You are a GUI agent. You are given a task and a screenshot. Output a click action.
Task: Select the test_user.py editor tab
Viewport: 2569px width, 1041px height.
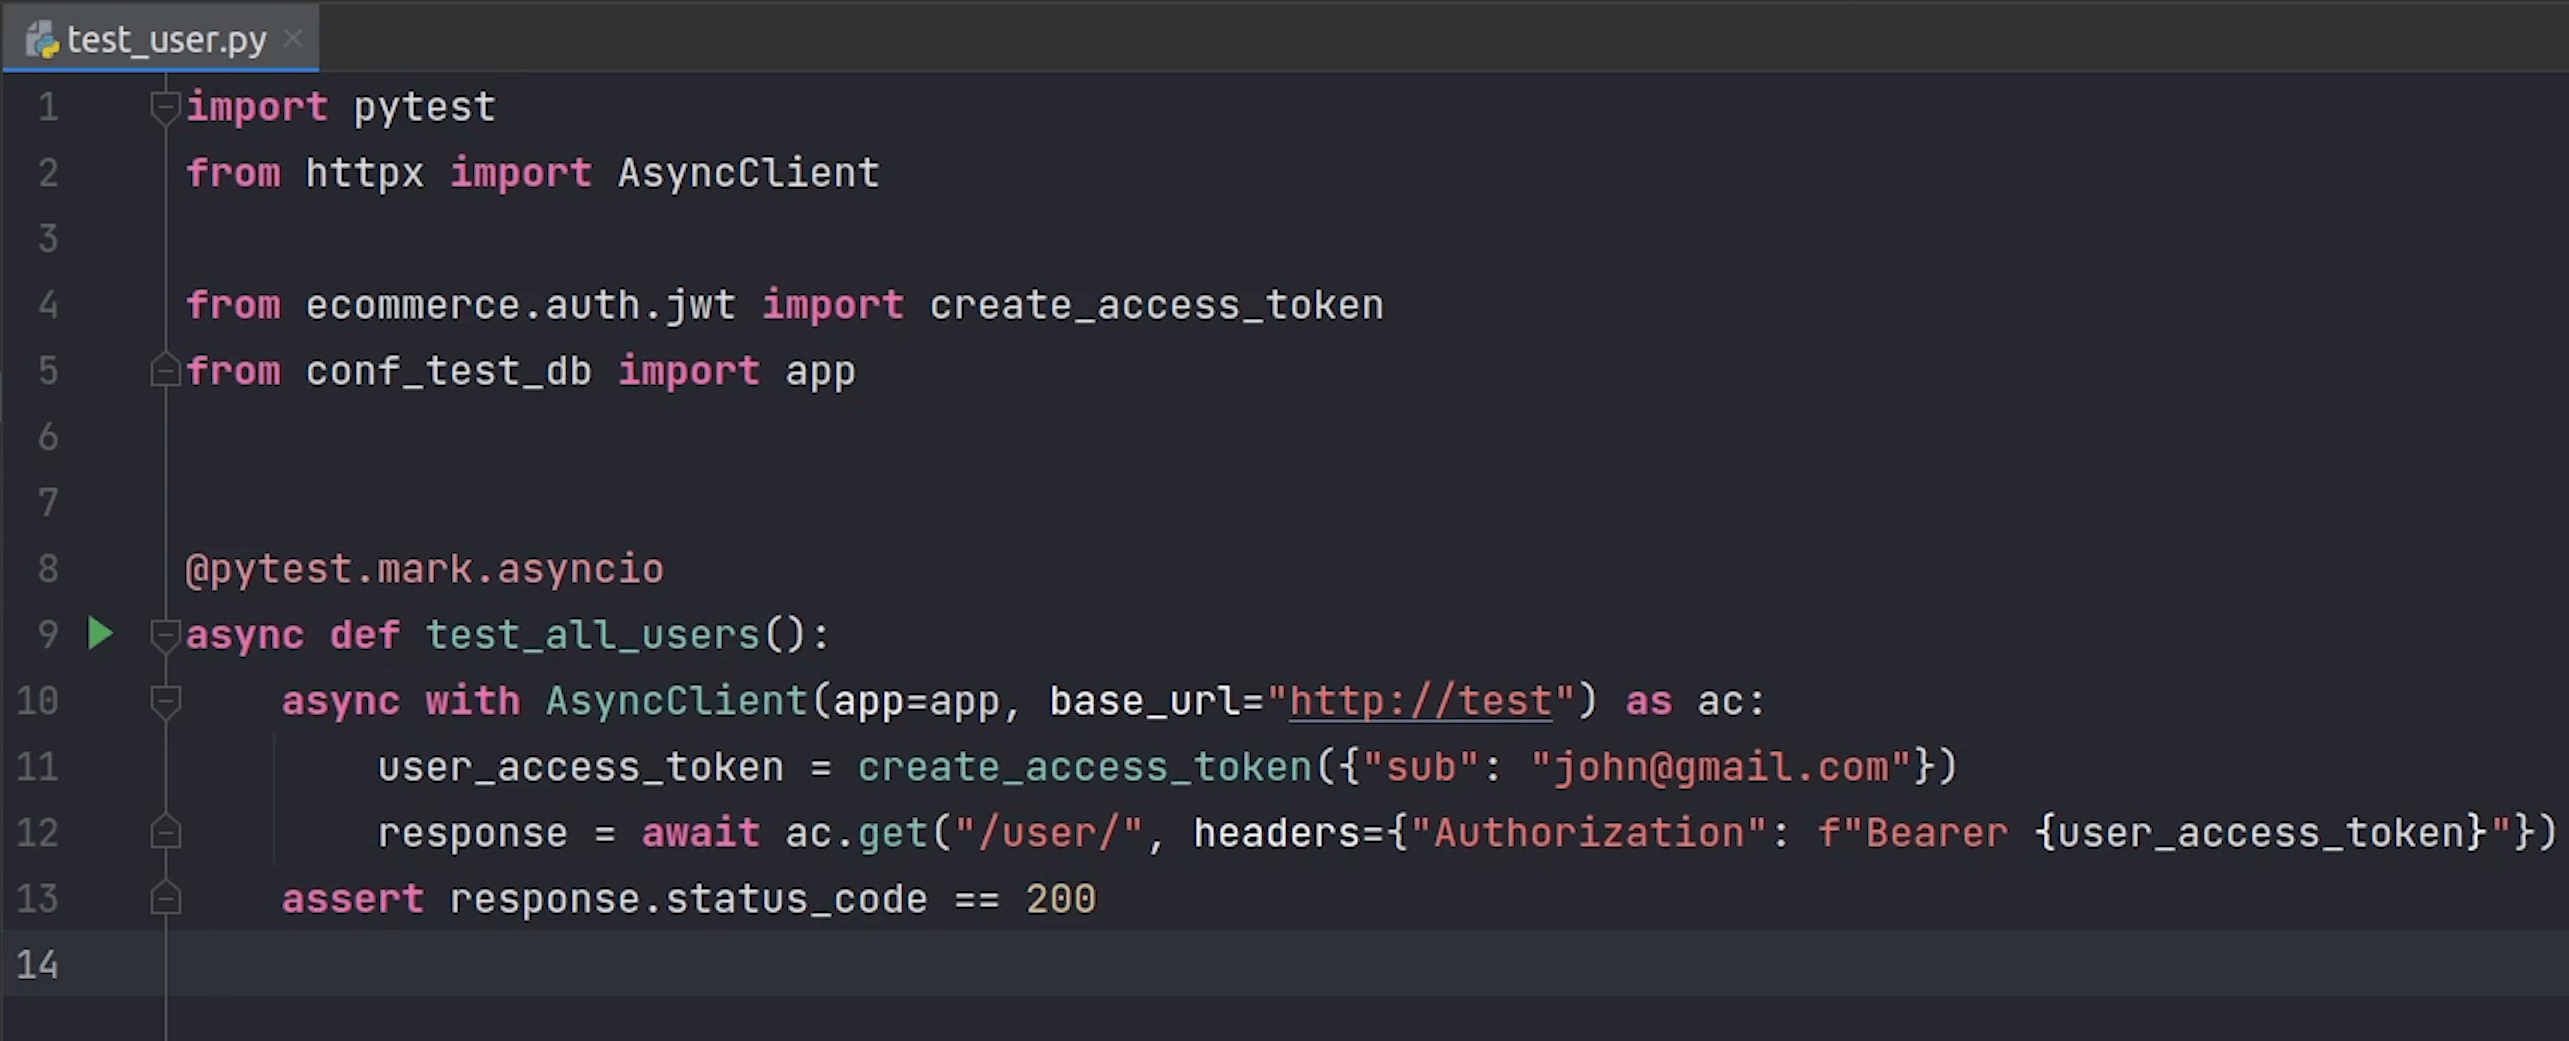166,40
